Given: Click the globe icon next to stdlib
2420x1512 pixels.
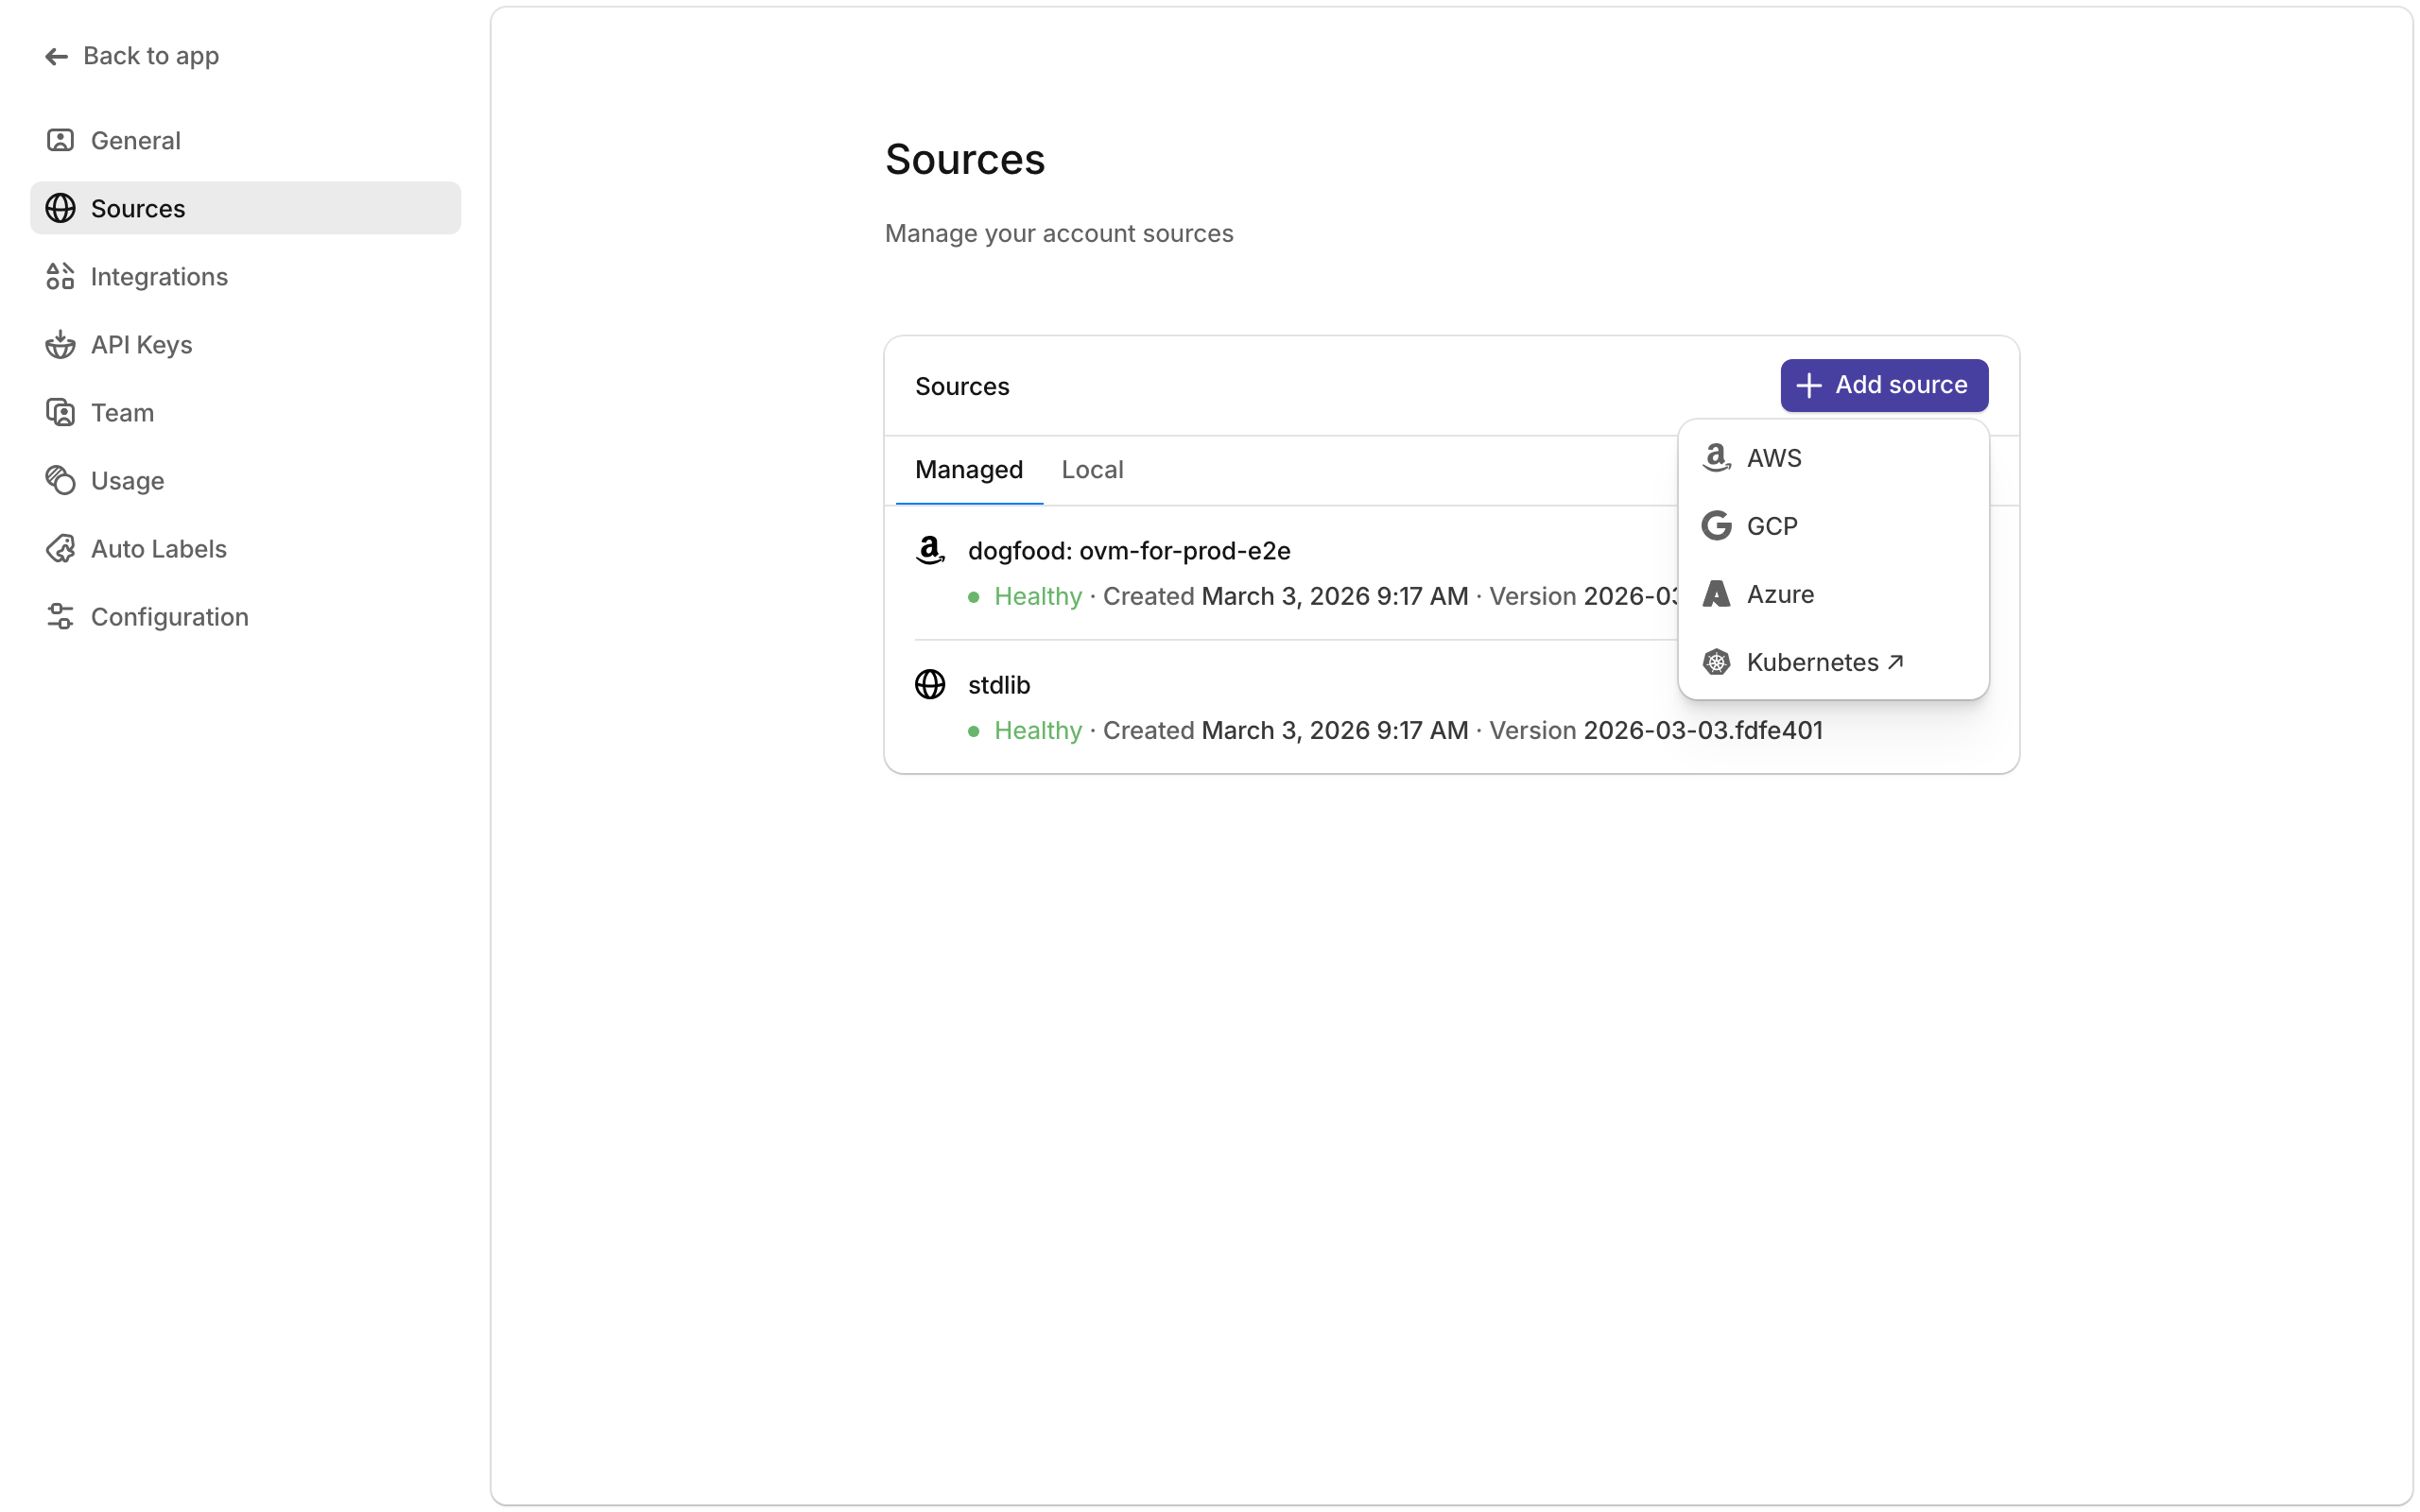Looking at the screenshot, I should tap(930, 684).
